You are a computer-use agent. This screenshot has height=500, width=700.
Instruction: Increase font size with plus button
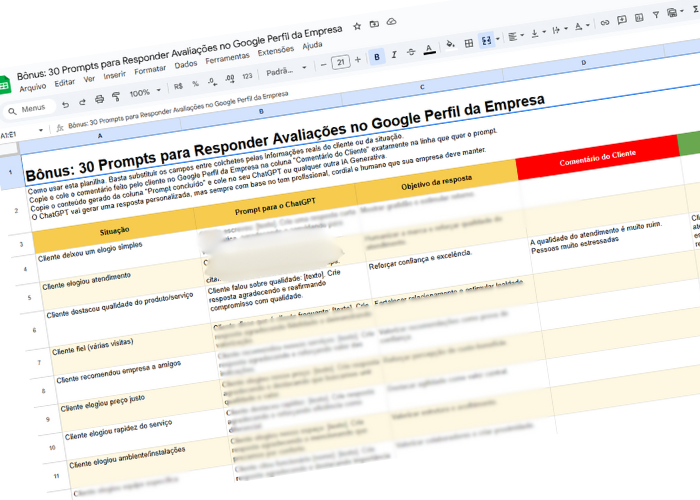[x=358, y=59]
